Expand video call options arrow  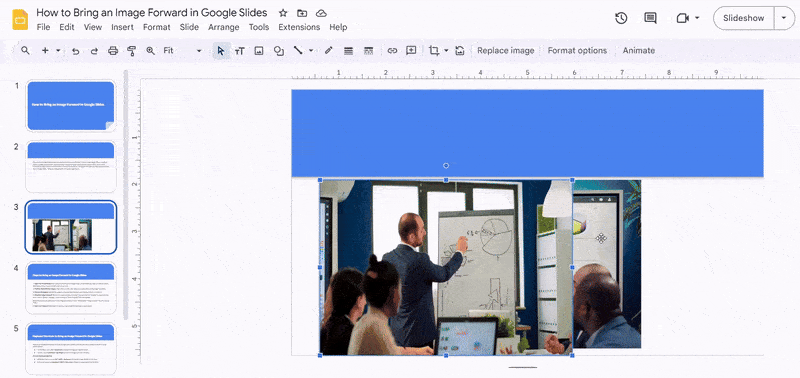(x=697, y=18)
